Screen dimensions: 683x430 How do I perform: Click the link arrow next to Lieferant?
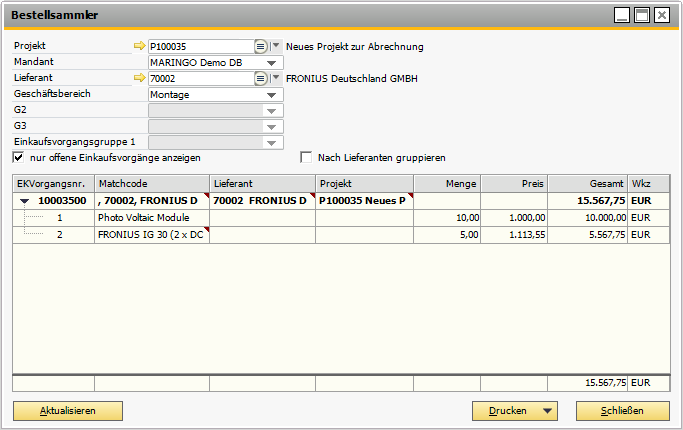pyautogui.click(x=139, y=78)
